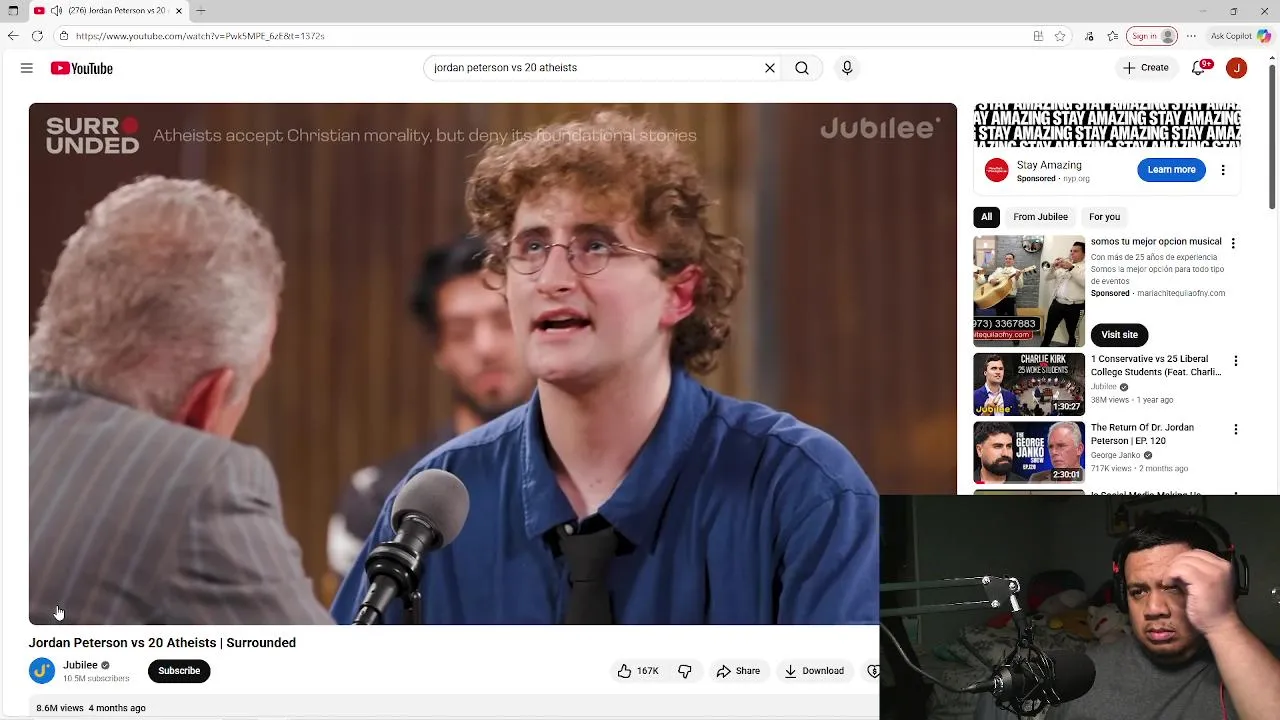The image size is (1280, 720).
Task: Click the video player to pause
Action: pos(492,364)
